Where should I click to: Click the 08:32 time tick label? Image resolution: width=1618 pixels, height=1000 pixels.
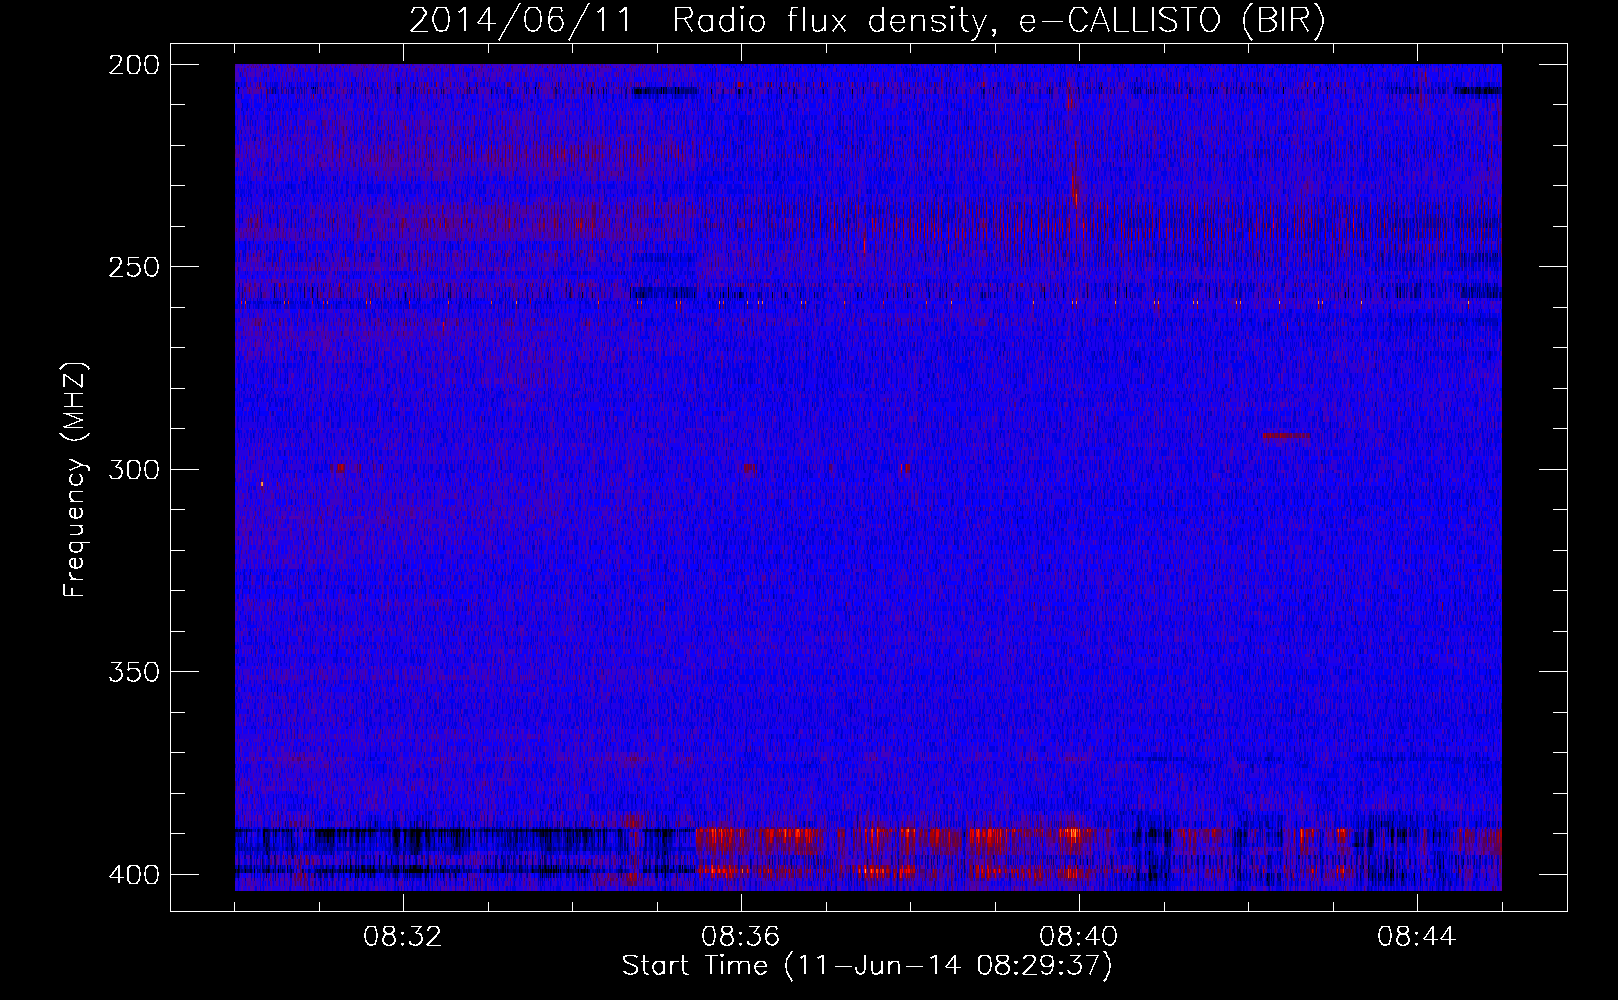(x=403, y=937)
